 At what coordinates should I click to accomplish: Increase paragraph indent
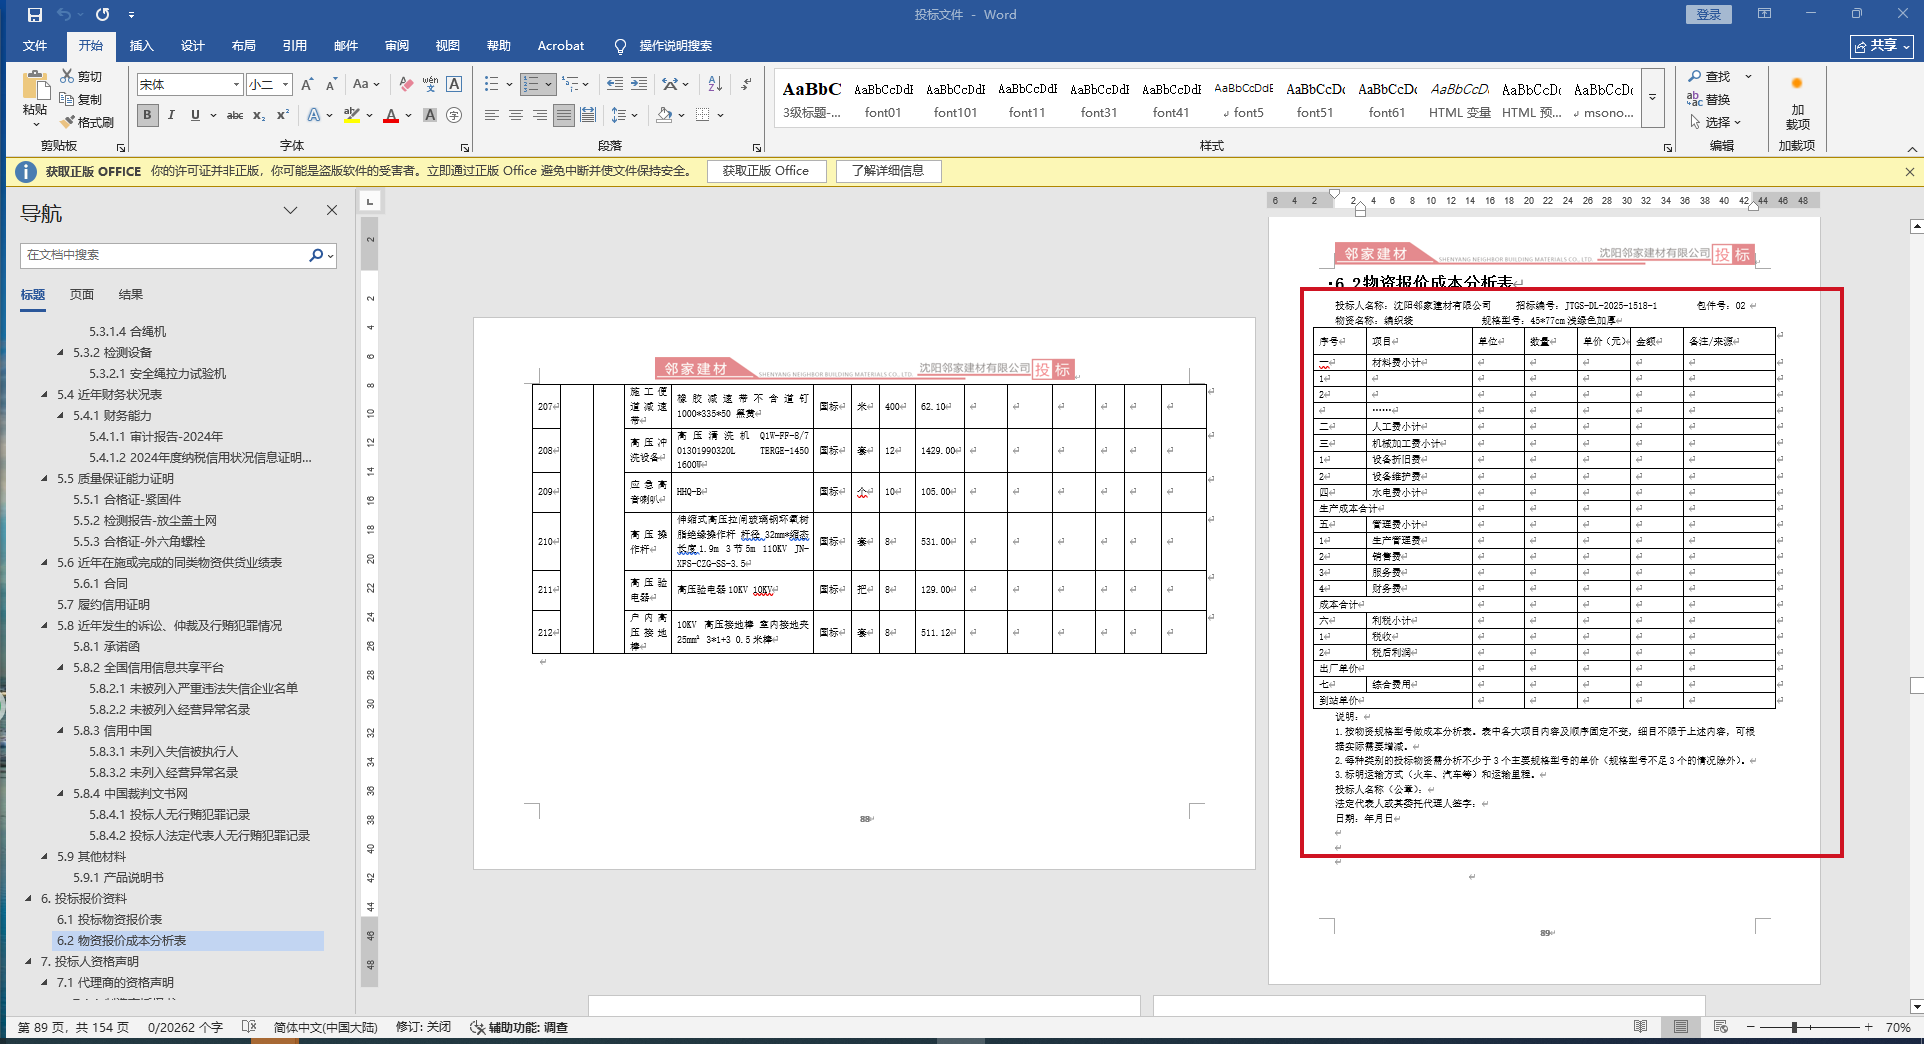click(x=639, y=84)
